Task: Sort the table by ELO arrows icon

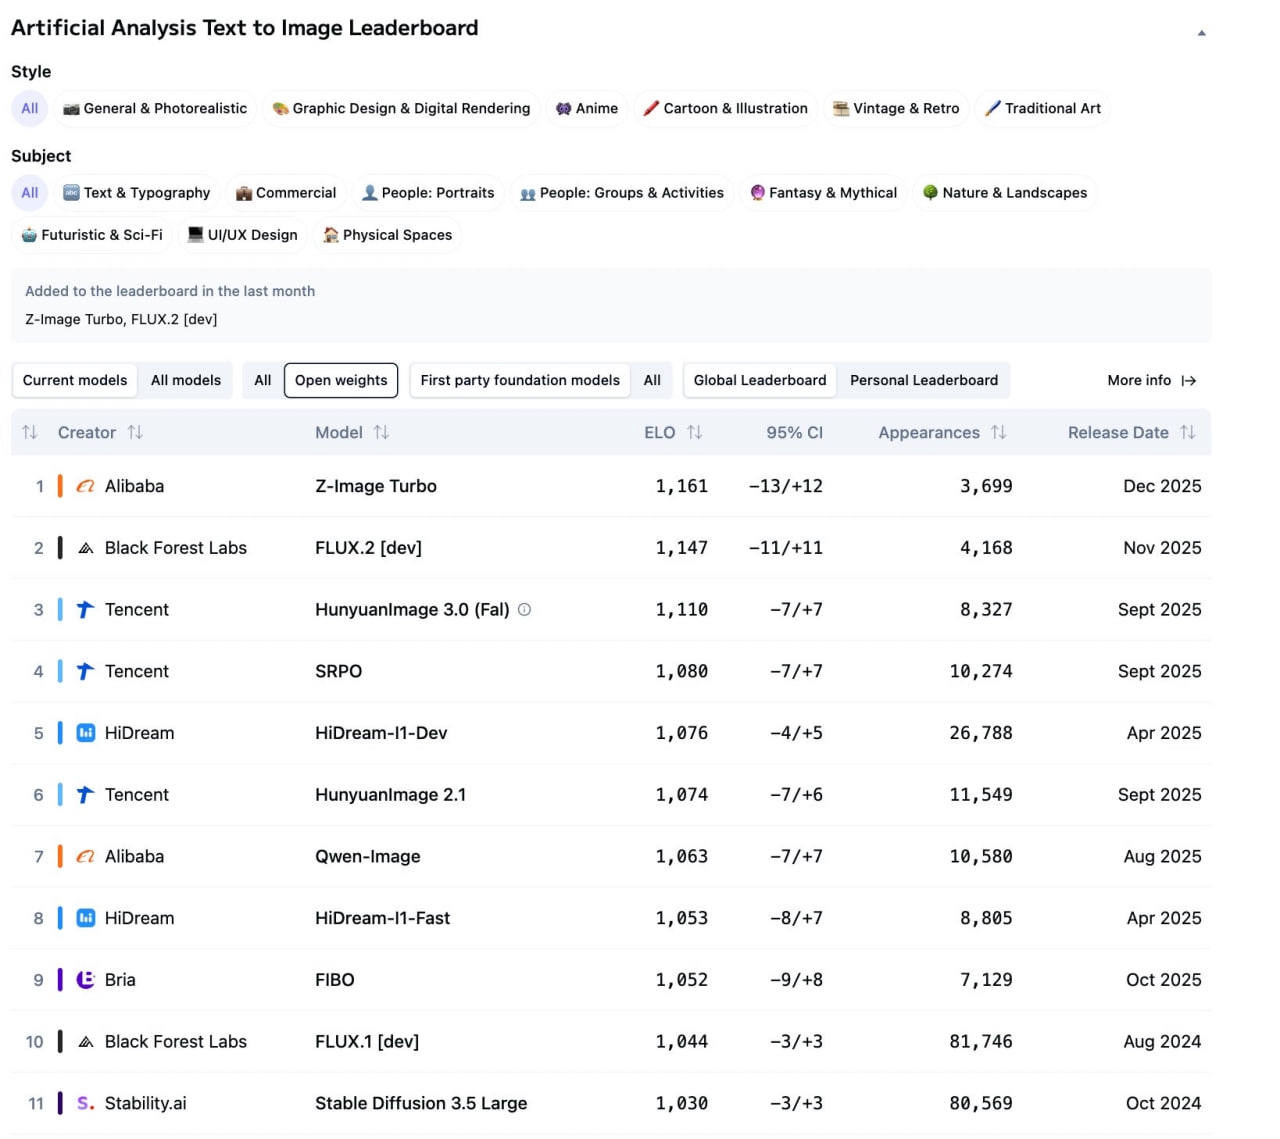Action: tap(694, 432)
